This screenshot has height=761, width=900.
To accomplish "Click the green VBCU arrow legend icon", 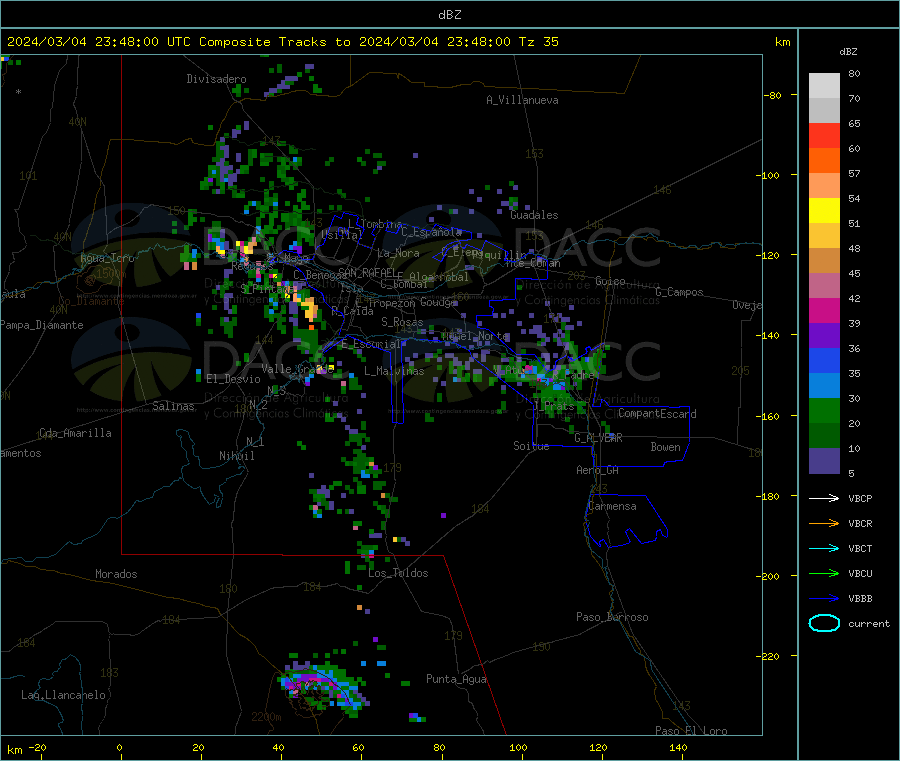I will [824, 573].
